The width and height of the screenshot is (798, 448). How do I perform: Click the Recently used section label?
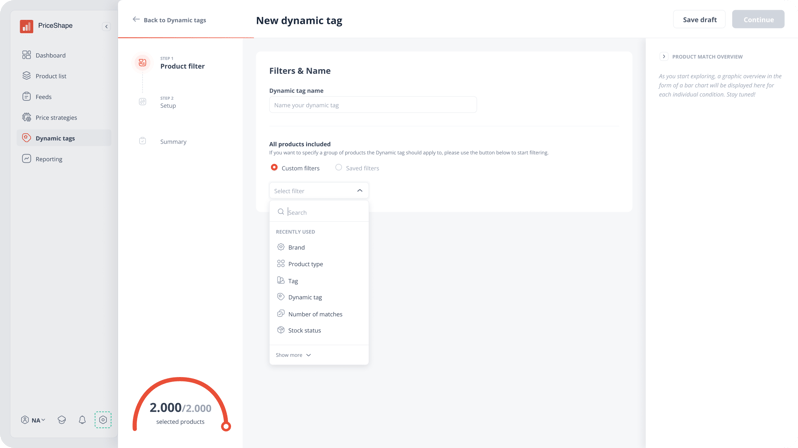coord(295,232)
